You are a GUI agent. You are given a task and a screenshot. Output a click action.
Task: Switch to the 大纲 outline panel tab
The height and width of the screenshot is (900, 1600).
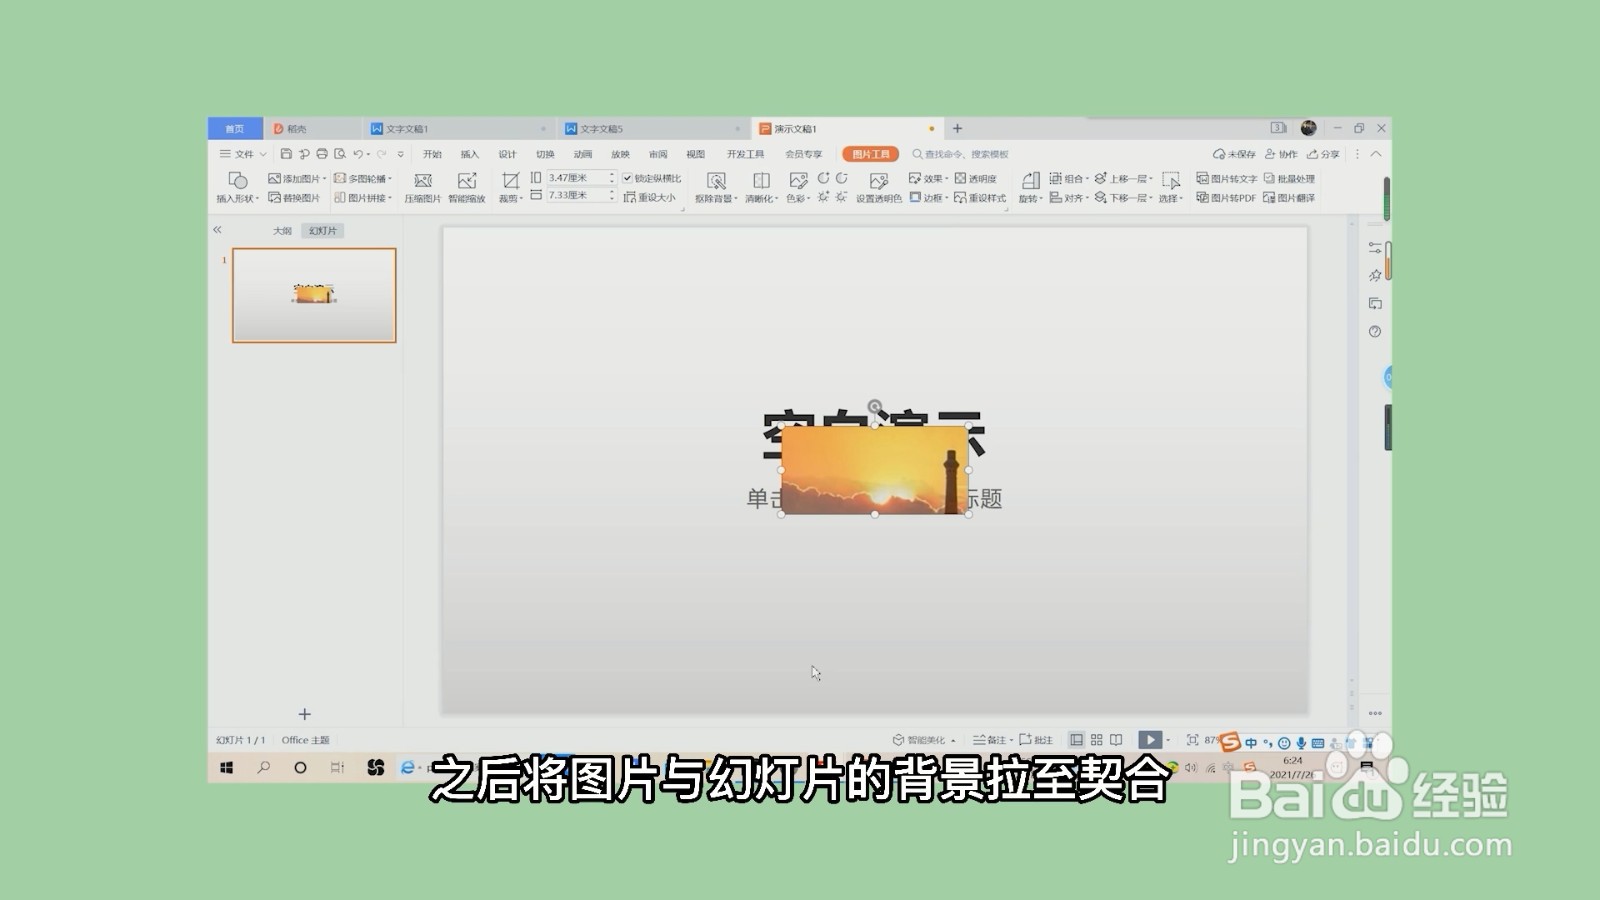click(283, 231)
